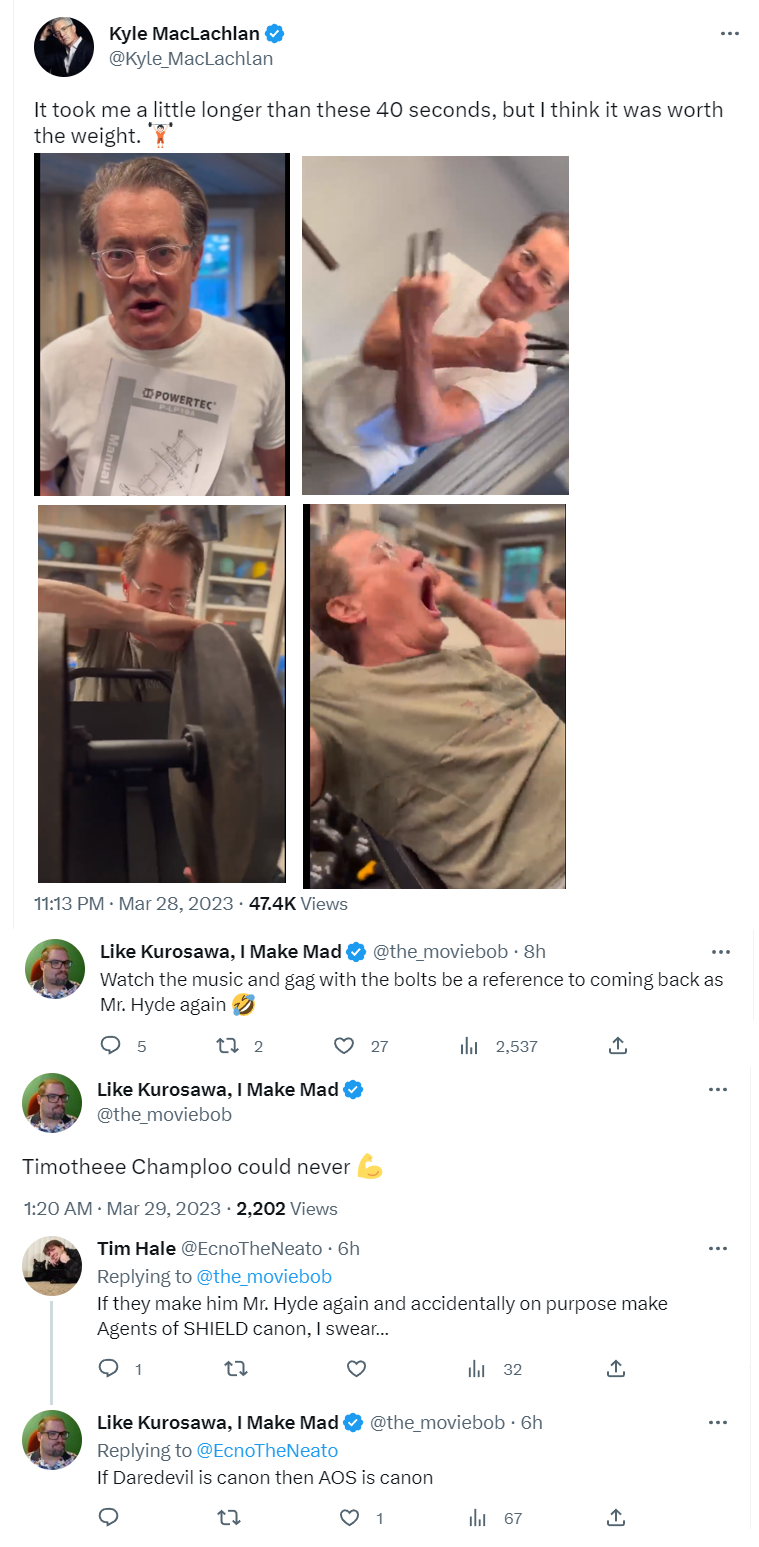Like the Mr. Hyde bolts tweet
The width and height of the screenshot is (759, 1547).
point(344,1045)
